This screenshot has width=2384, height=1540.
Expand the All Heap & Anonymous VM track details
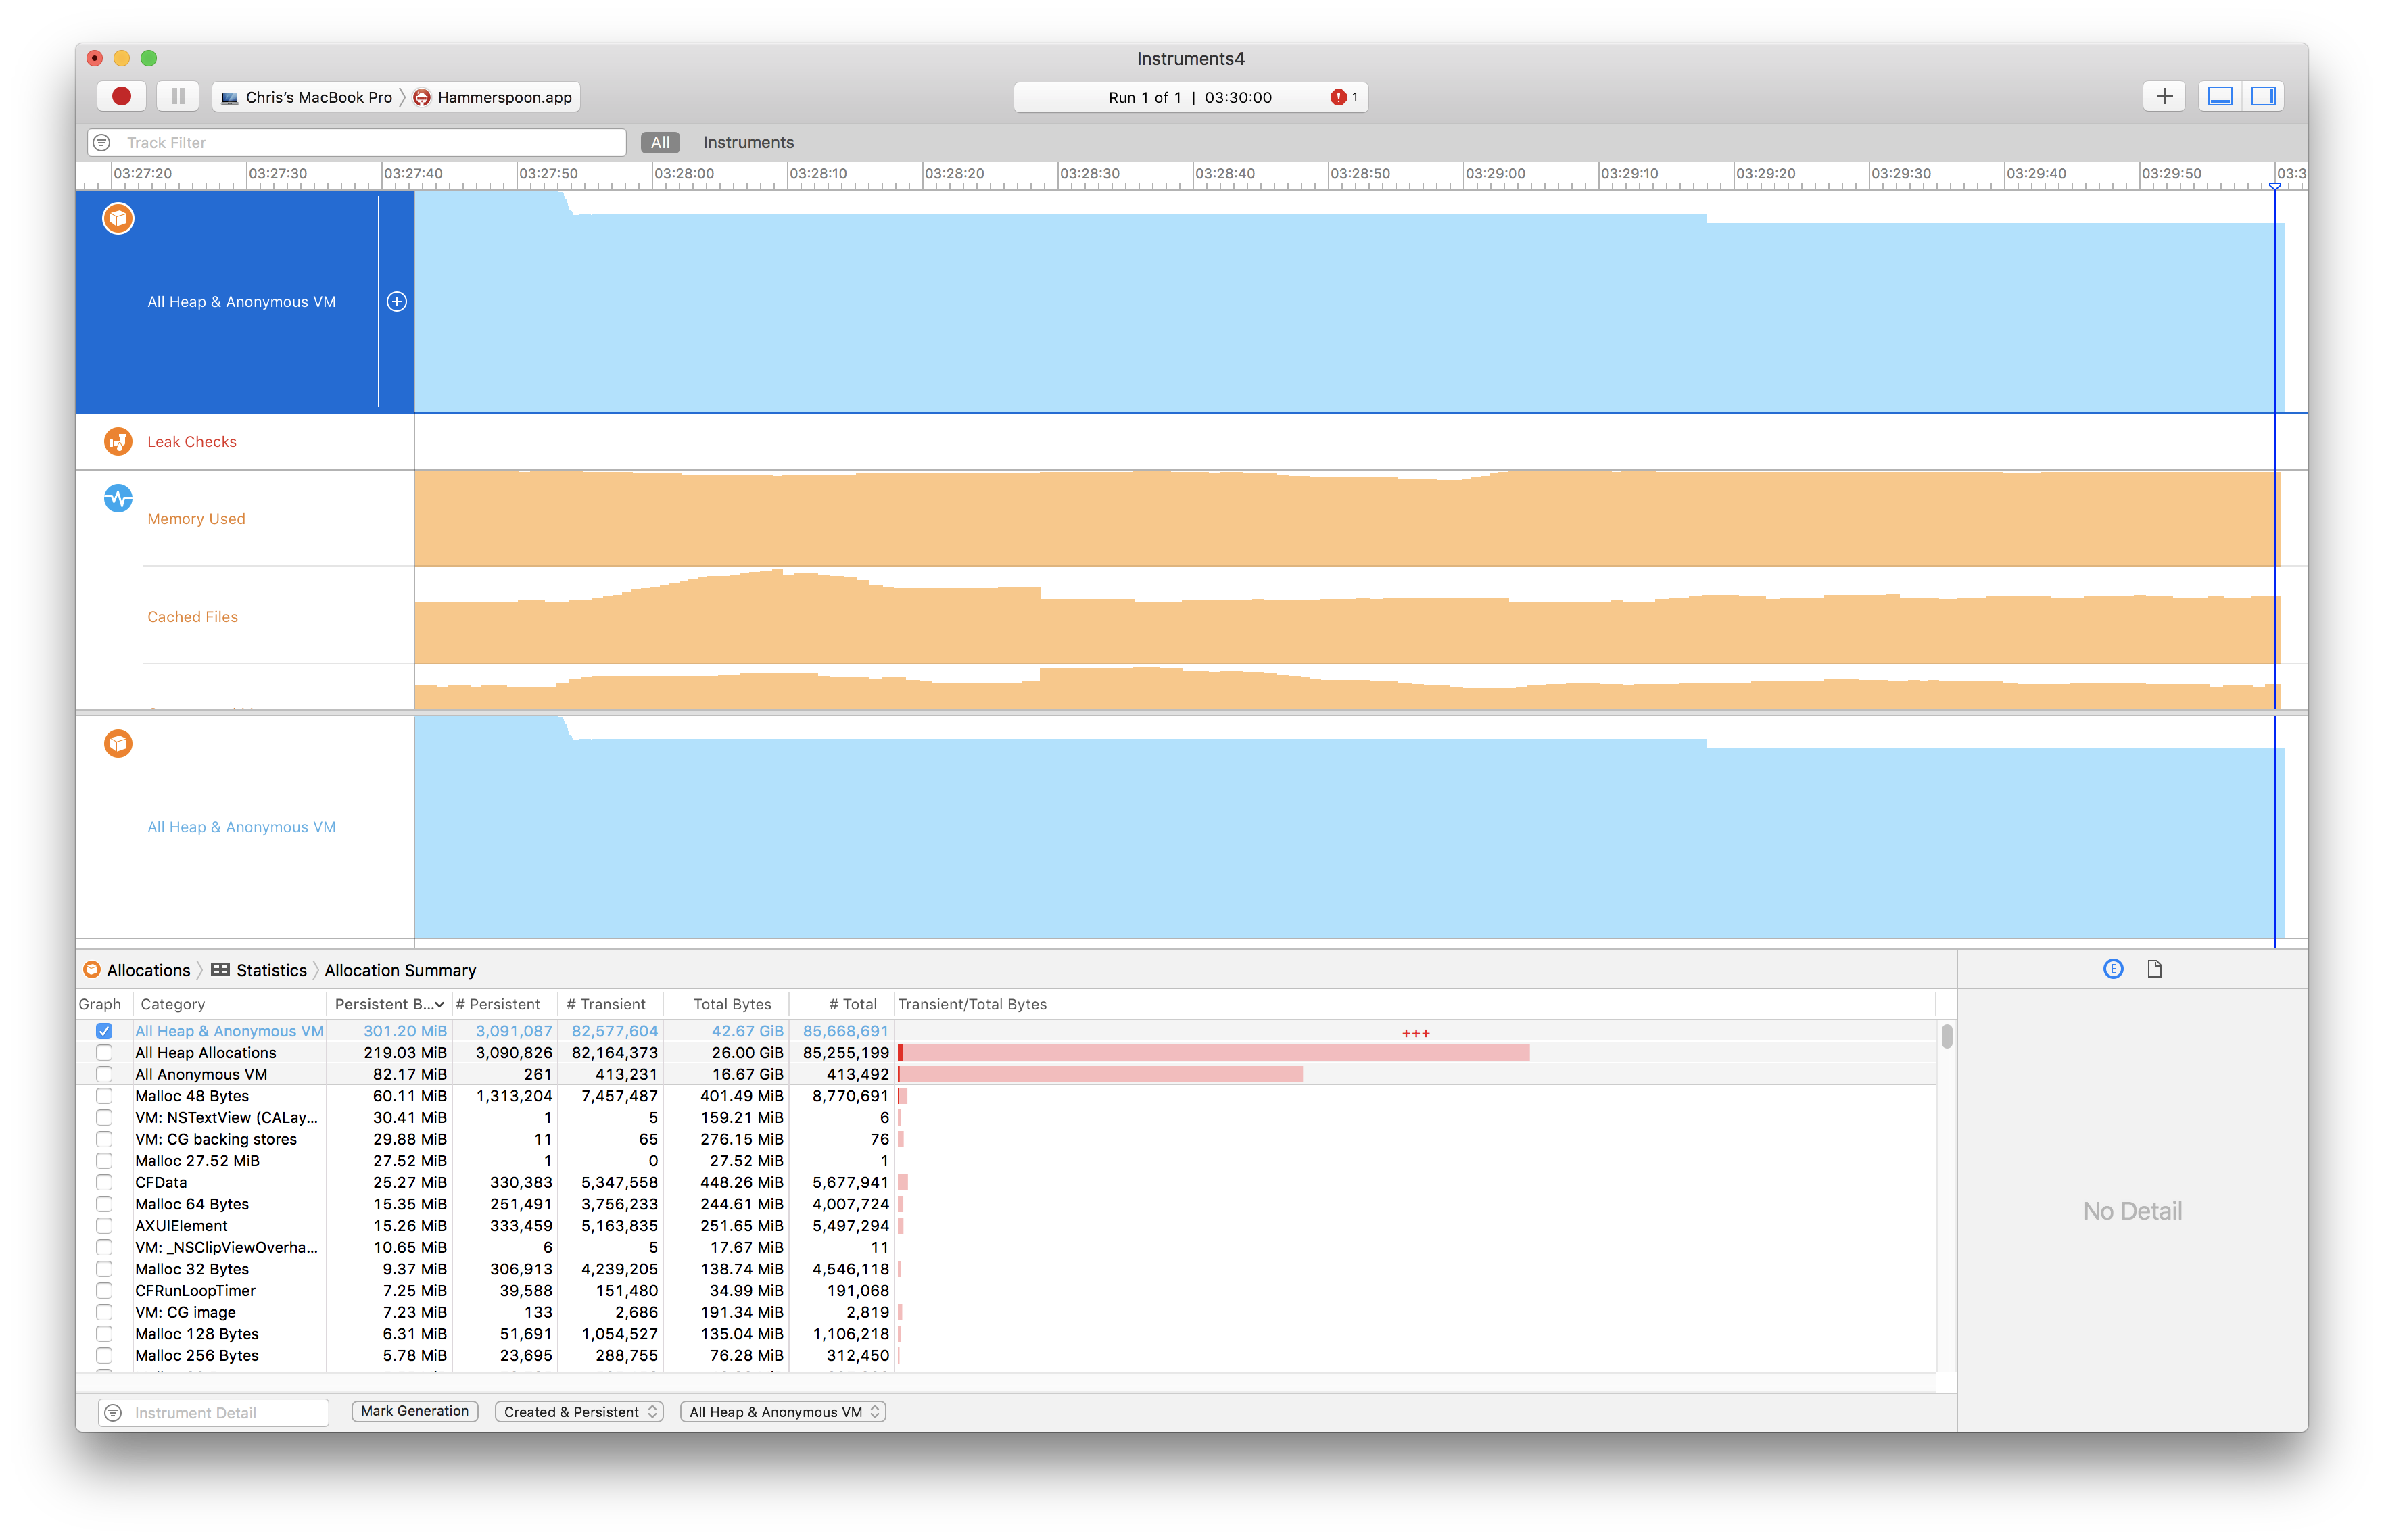[x=397, y=301]
